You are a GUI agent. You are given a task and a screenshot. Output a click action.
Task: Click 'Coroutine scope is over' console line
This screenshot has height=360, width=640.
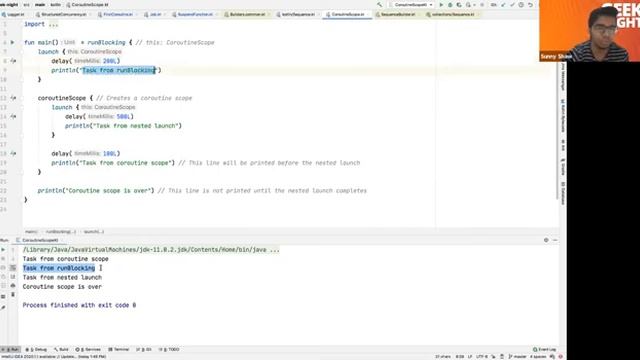pos(62,287)
